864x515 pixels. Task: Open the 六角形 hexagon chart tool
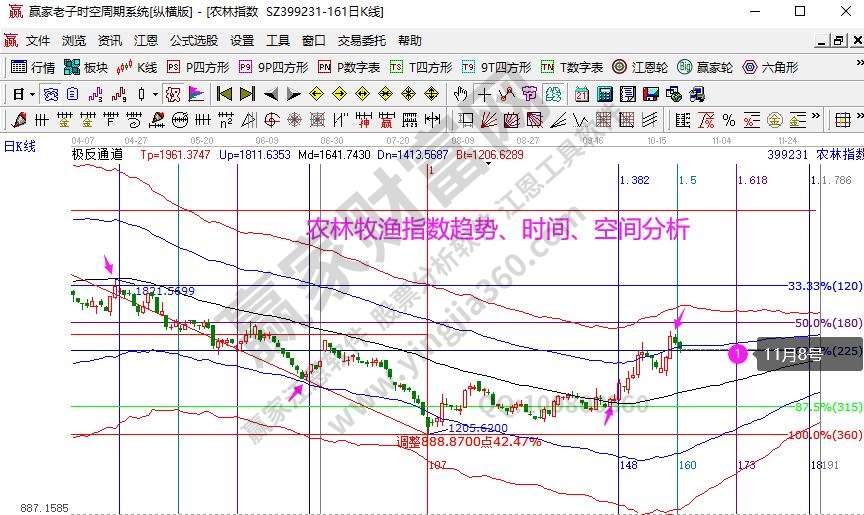769,68
